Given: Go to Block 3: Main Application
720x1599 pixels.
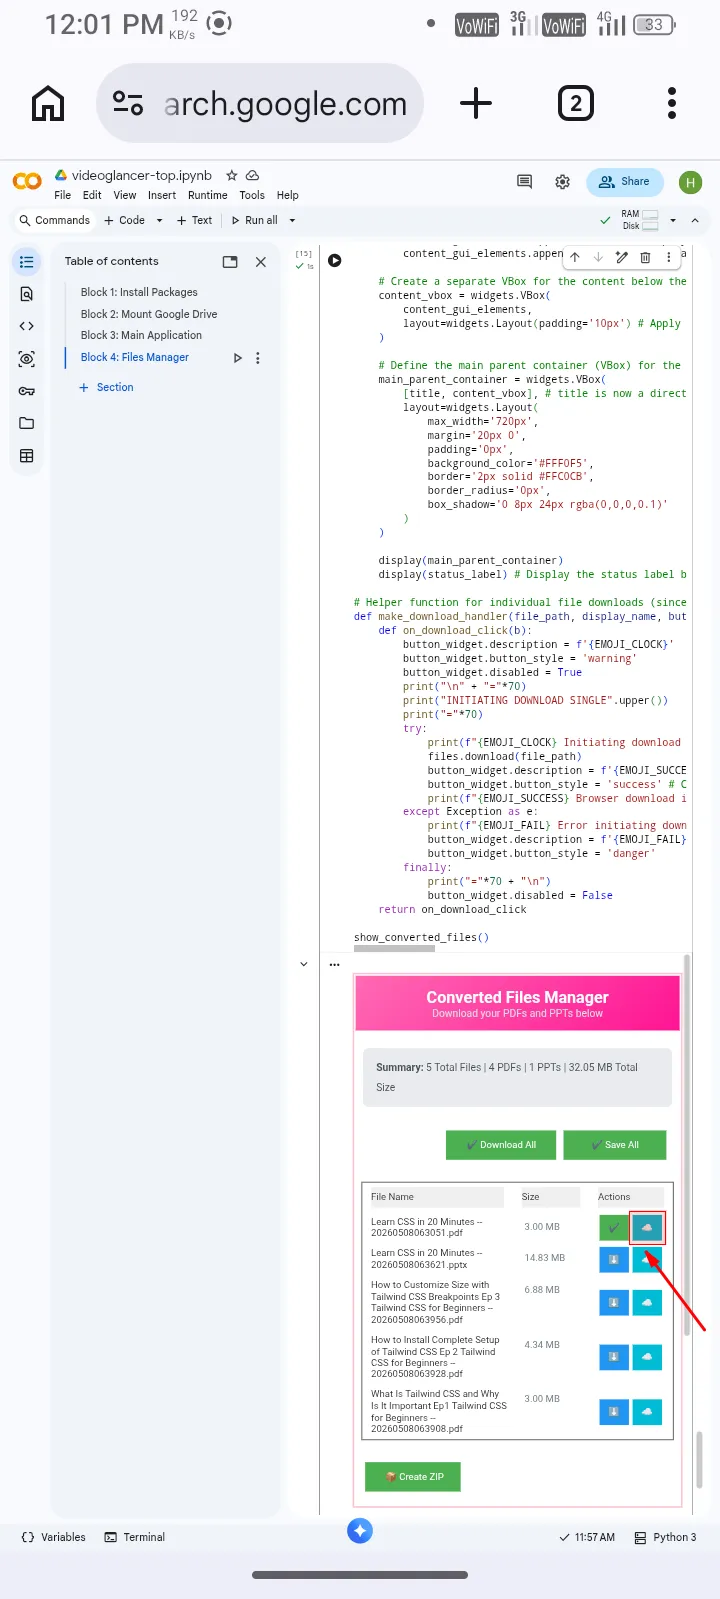Looking at the screenshot, I should point(141,335).
